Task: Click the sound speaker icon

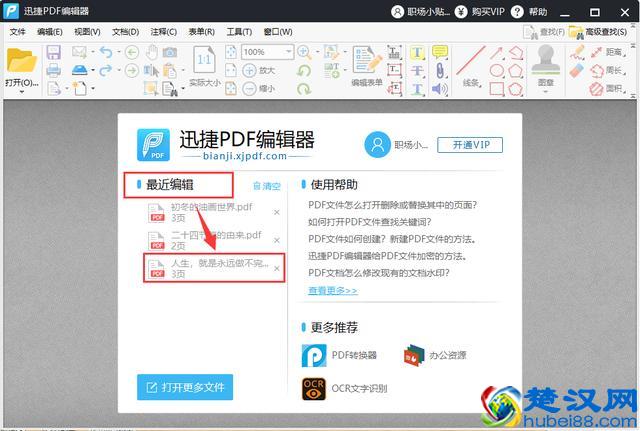Action: pos(439,89)
